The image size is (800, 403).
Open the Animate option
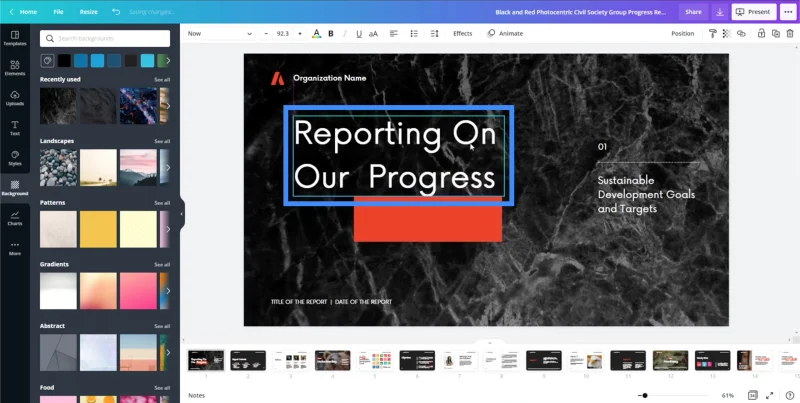click(x=505, y=34)
